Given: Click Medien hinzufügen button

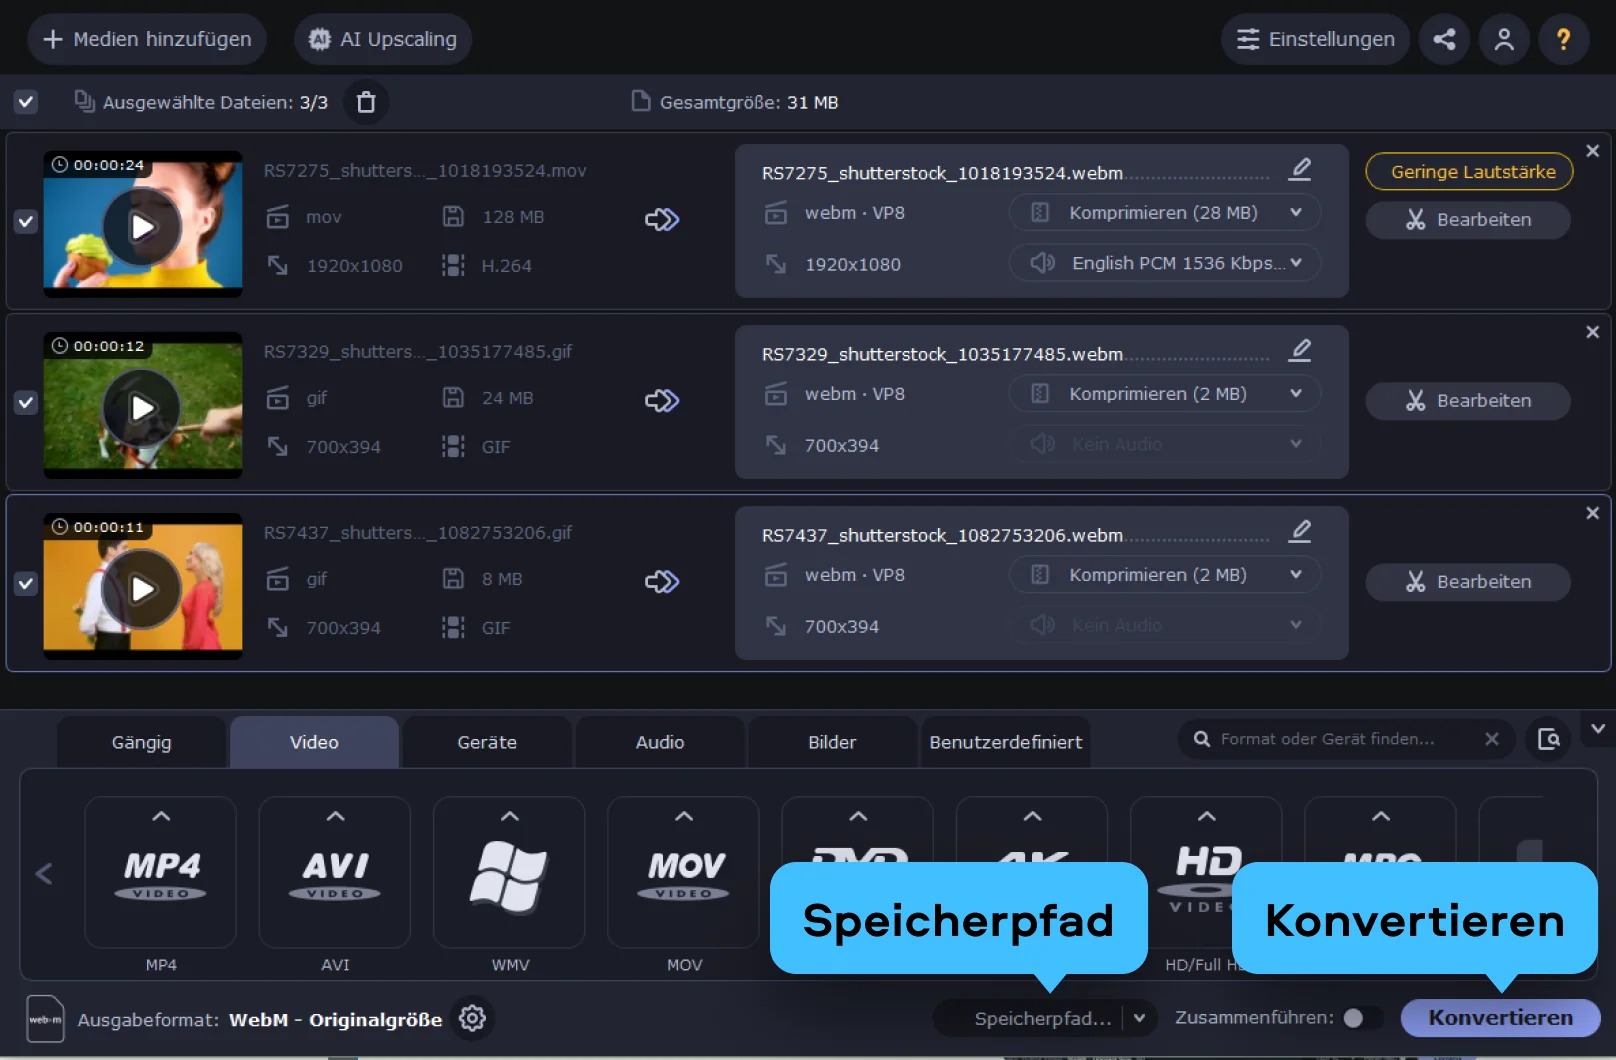Looking at the screenshot, I should coord(147,39).
